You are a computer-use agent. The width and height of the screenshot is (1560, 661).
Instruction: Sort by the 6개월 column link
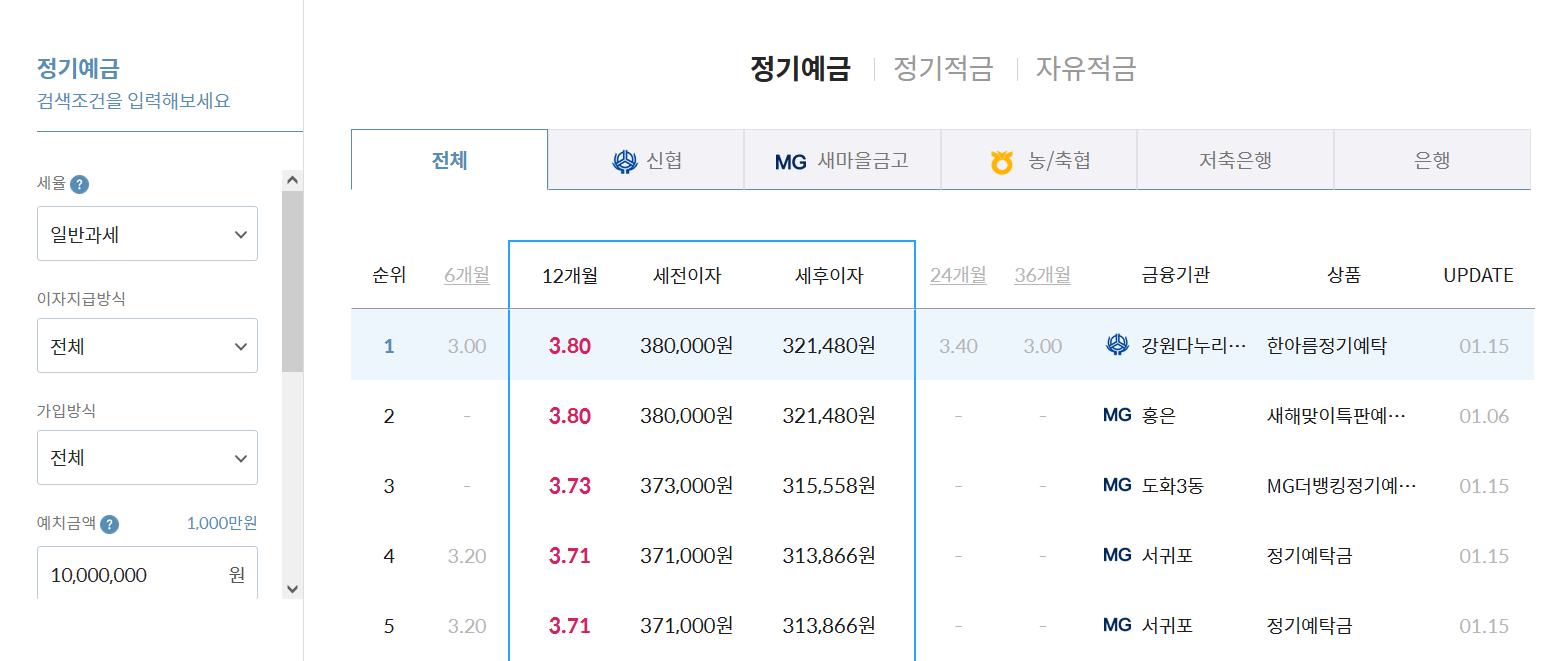tap(467, 275)
